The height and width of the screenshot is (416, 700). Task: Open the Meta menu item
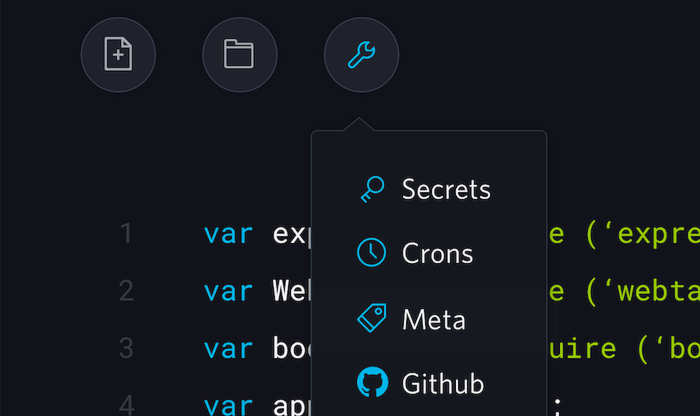[434, 320]
